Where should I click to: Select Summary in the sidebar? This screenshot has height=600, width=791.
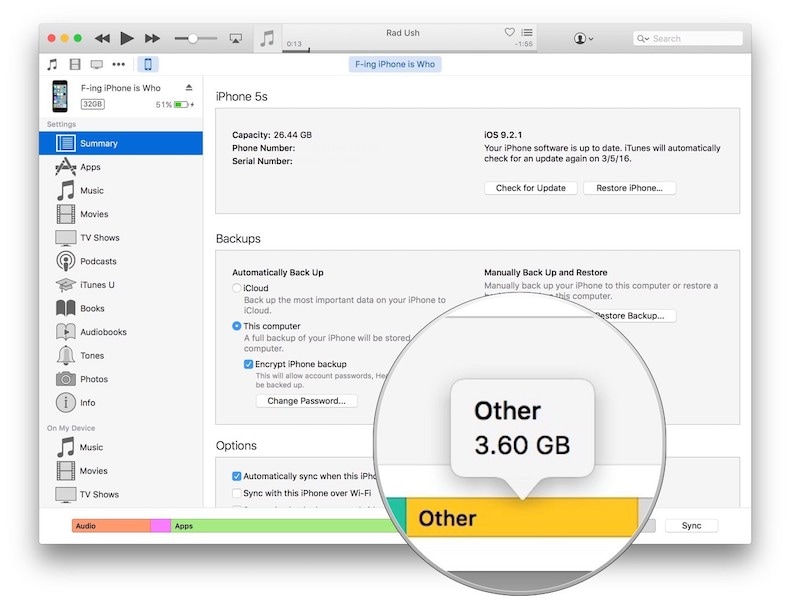[121, 143]
